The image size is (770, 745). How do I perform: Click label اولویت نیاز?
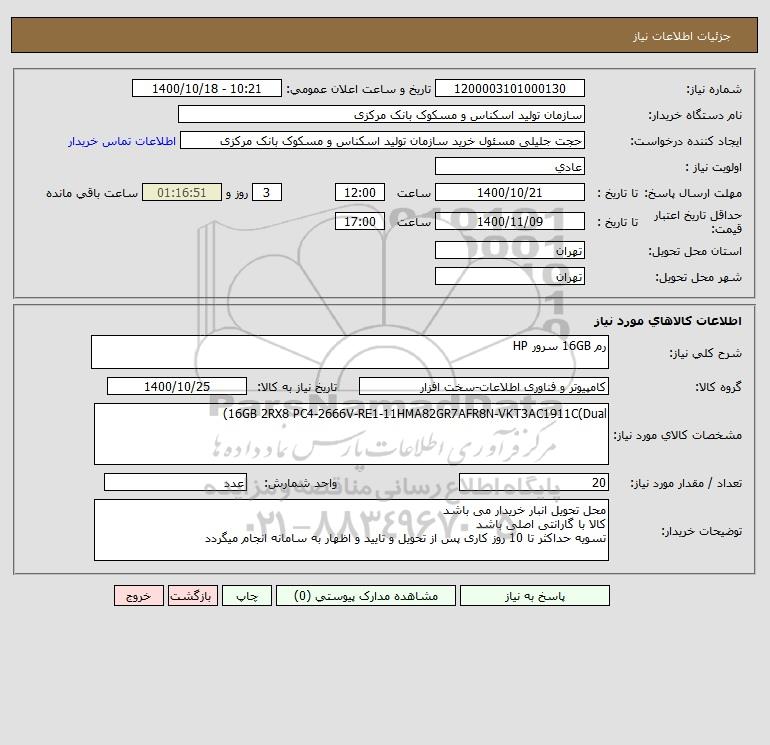click(x=714, y=167)
